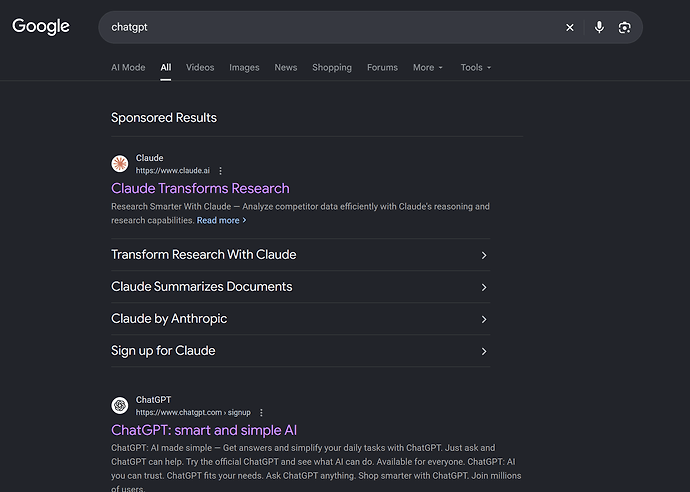Image resolution: width=690 pixels, height=492 pixels.
Task: Click the Google logo
Action: click(x=40, y=26)
